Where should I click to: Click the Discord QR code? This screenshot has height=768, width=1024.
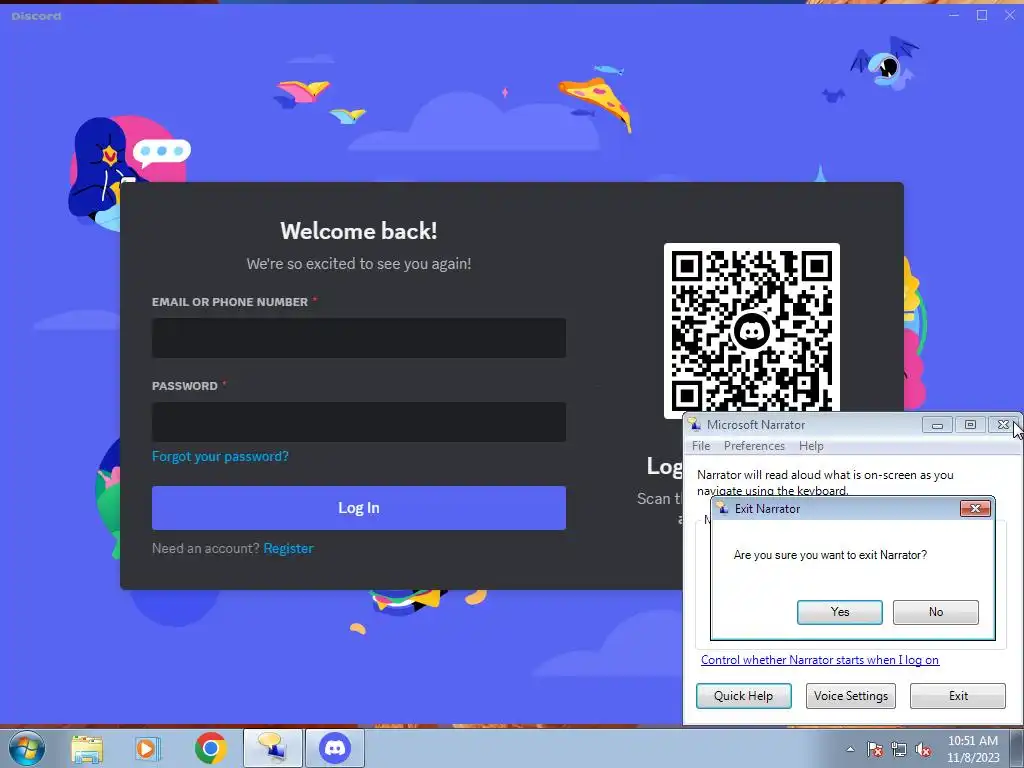[751, 330]
